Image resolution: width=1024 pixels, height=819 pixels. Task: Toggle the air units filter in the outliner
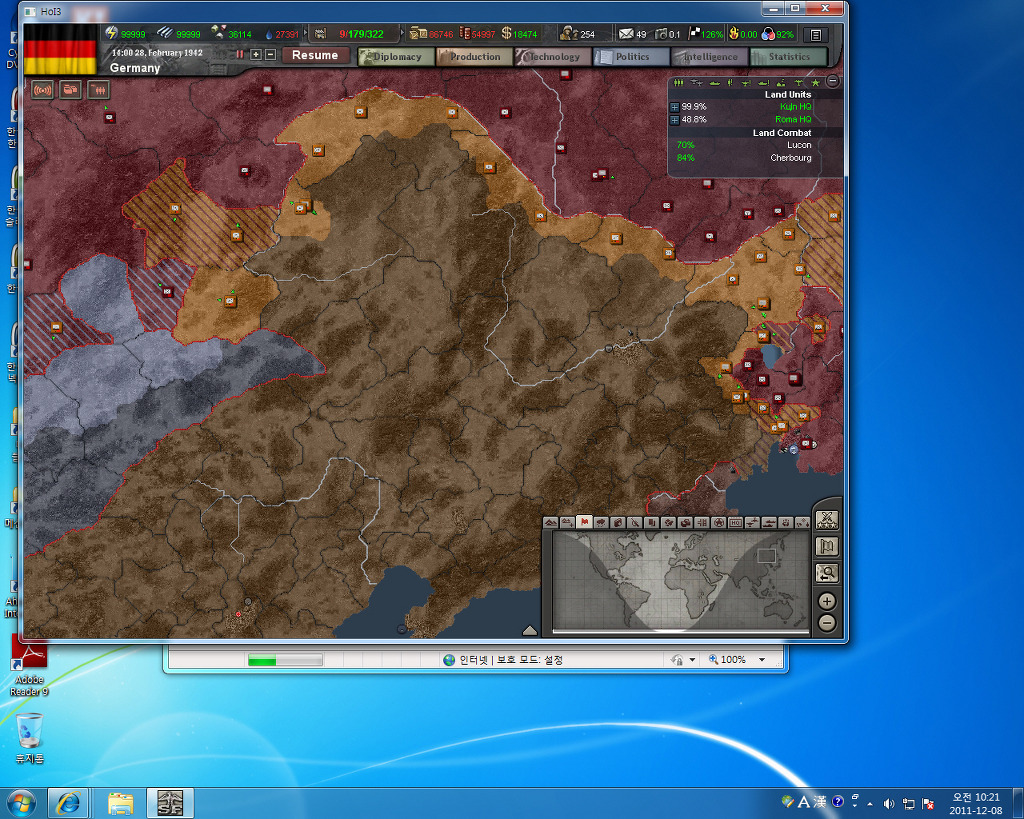click(x=696, y=82)
